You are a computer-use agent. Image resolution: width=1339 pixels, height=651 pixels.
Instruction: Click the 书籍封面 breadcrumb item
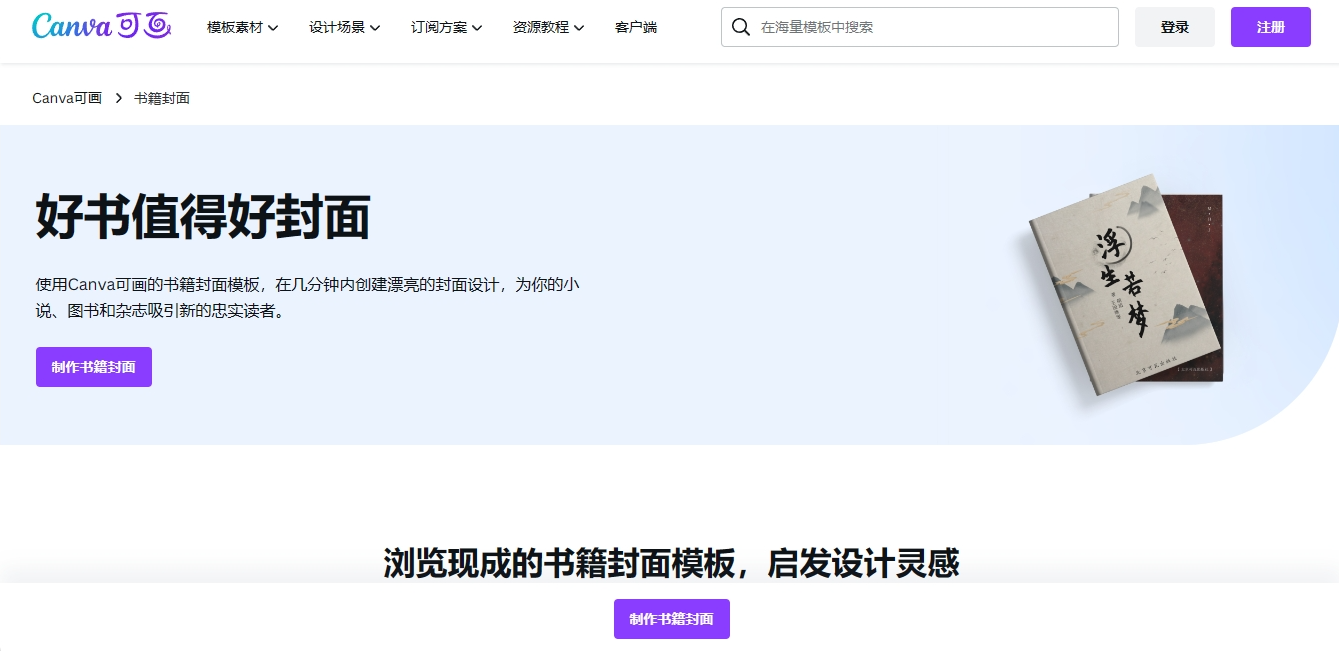[x=162, y=98]
